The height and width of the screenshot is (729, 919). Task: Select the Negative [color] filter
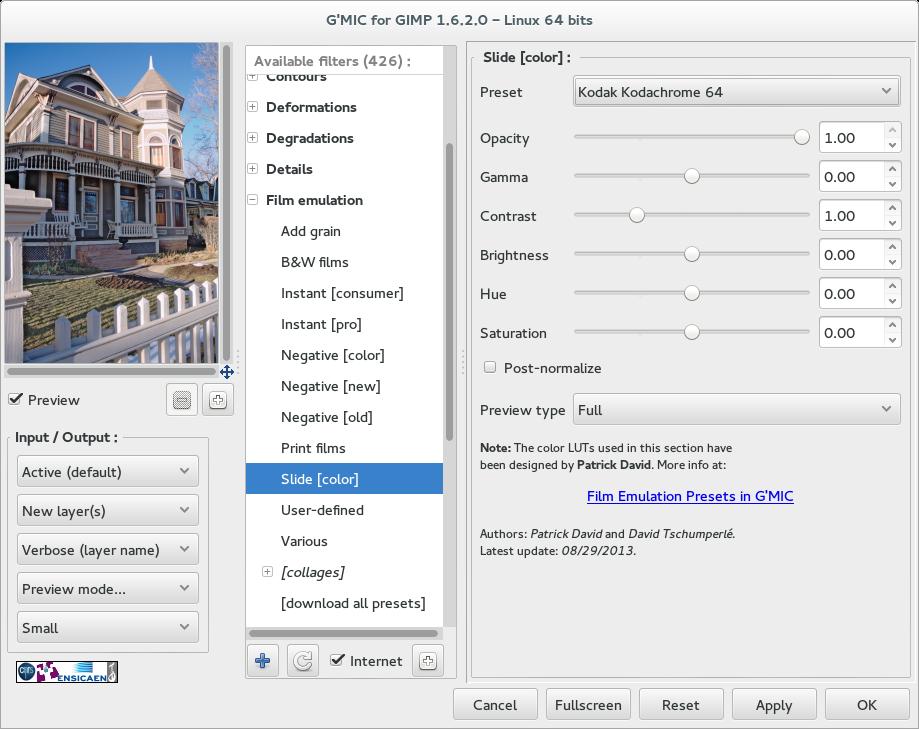(x=332, y=355)
